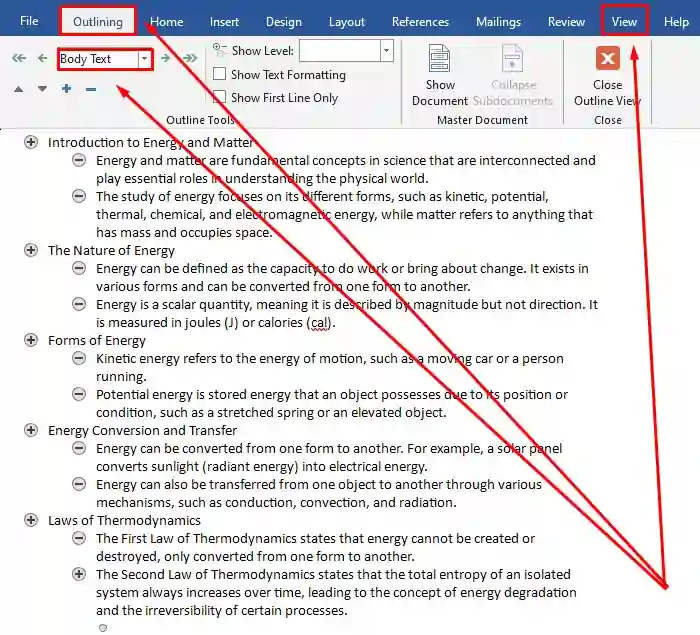Promote to Heading 1 double-left arrow
Image resolution: width=700 pixels, height=635 pixels.
(x=19, y=58)
